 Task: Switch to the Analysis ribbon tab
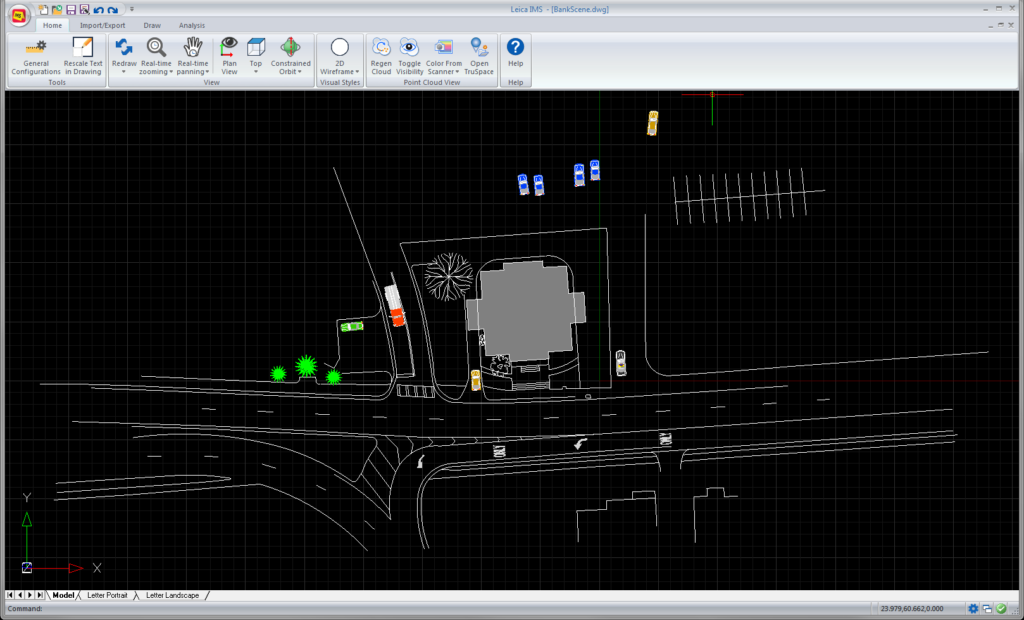click(192, 25)
